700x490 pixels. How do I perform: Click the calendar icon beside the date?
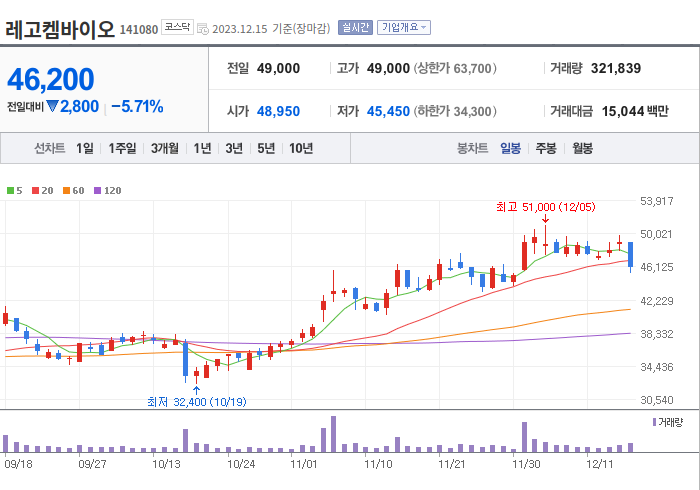(203, 29)
